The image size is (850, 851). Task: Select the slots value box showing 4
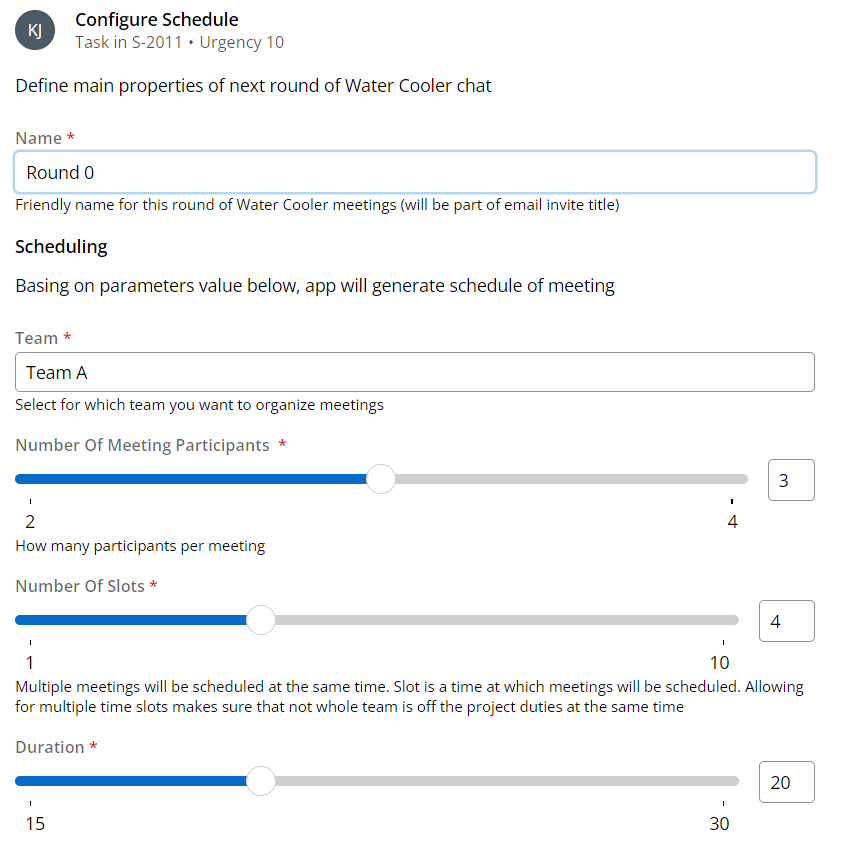click(787, 621)
